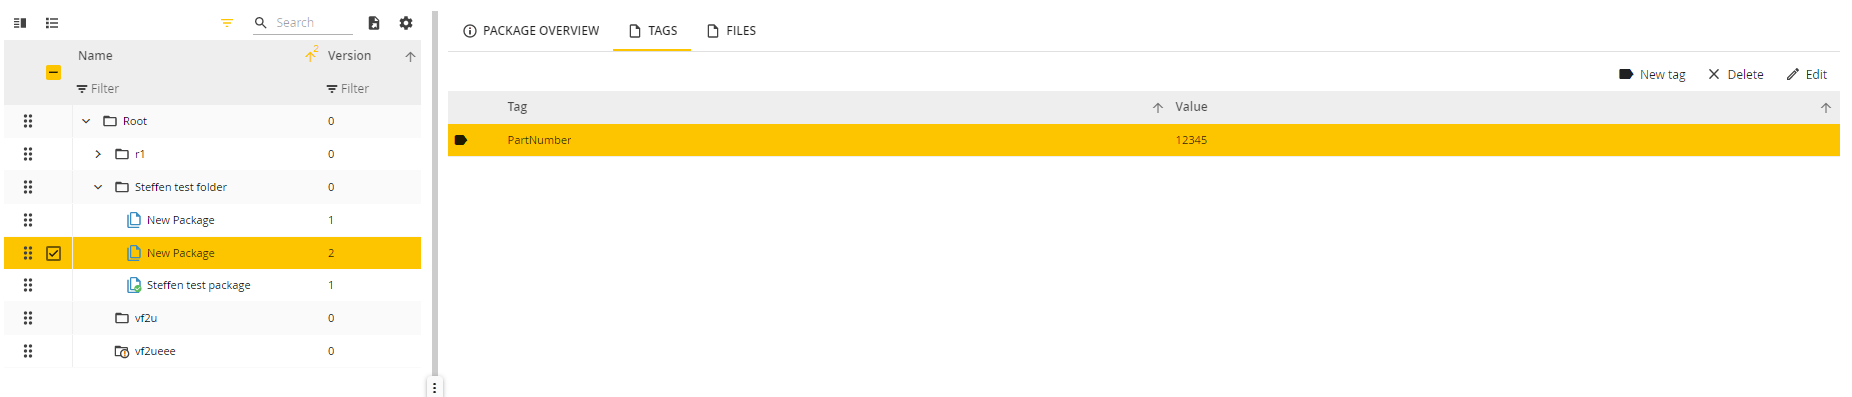Collapse the Root folder

[86, 121]
